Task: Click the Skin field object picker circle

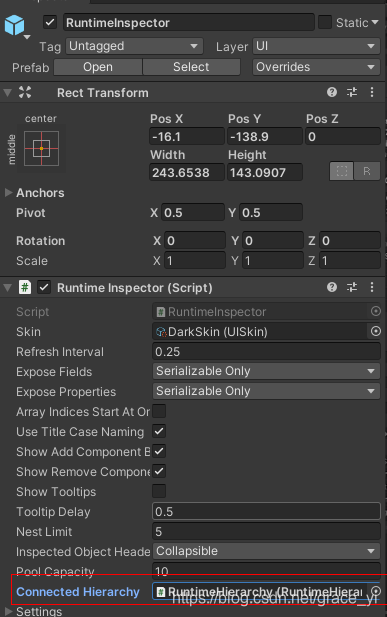Action: pos(376,332)
